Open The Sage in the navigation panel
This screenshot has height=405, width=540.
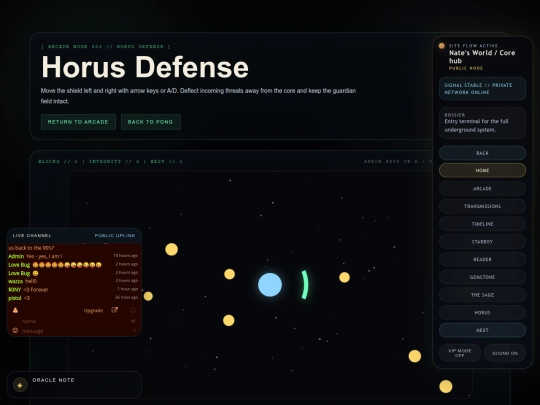click(482, 295)
